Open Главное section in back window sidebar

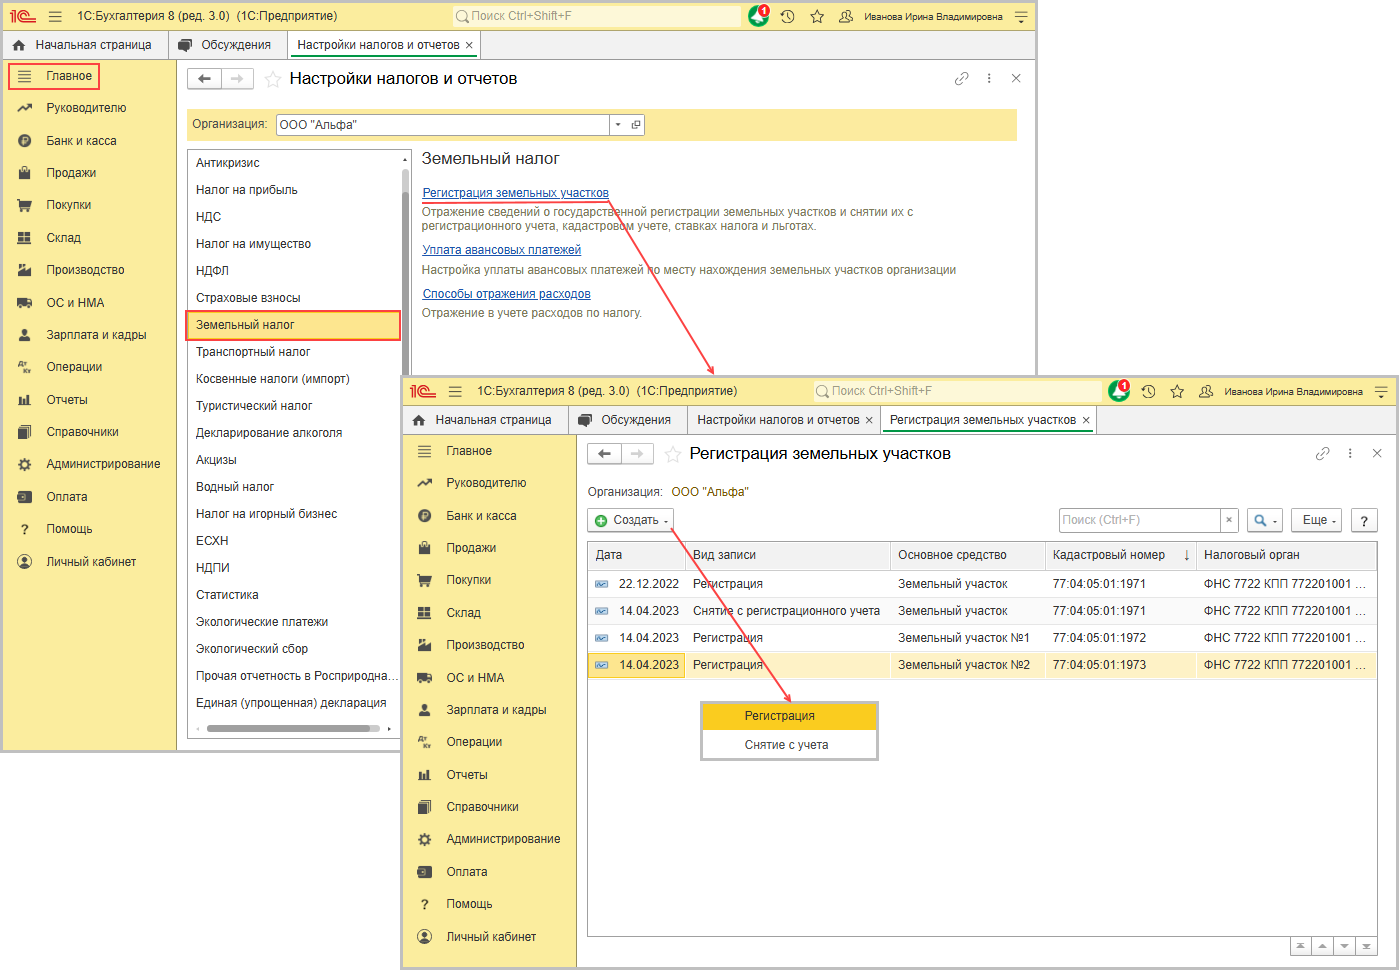point(55,76)
